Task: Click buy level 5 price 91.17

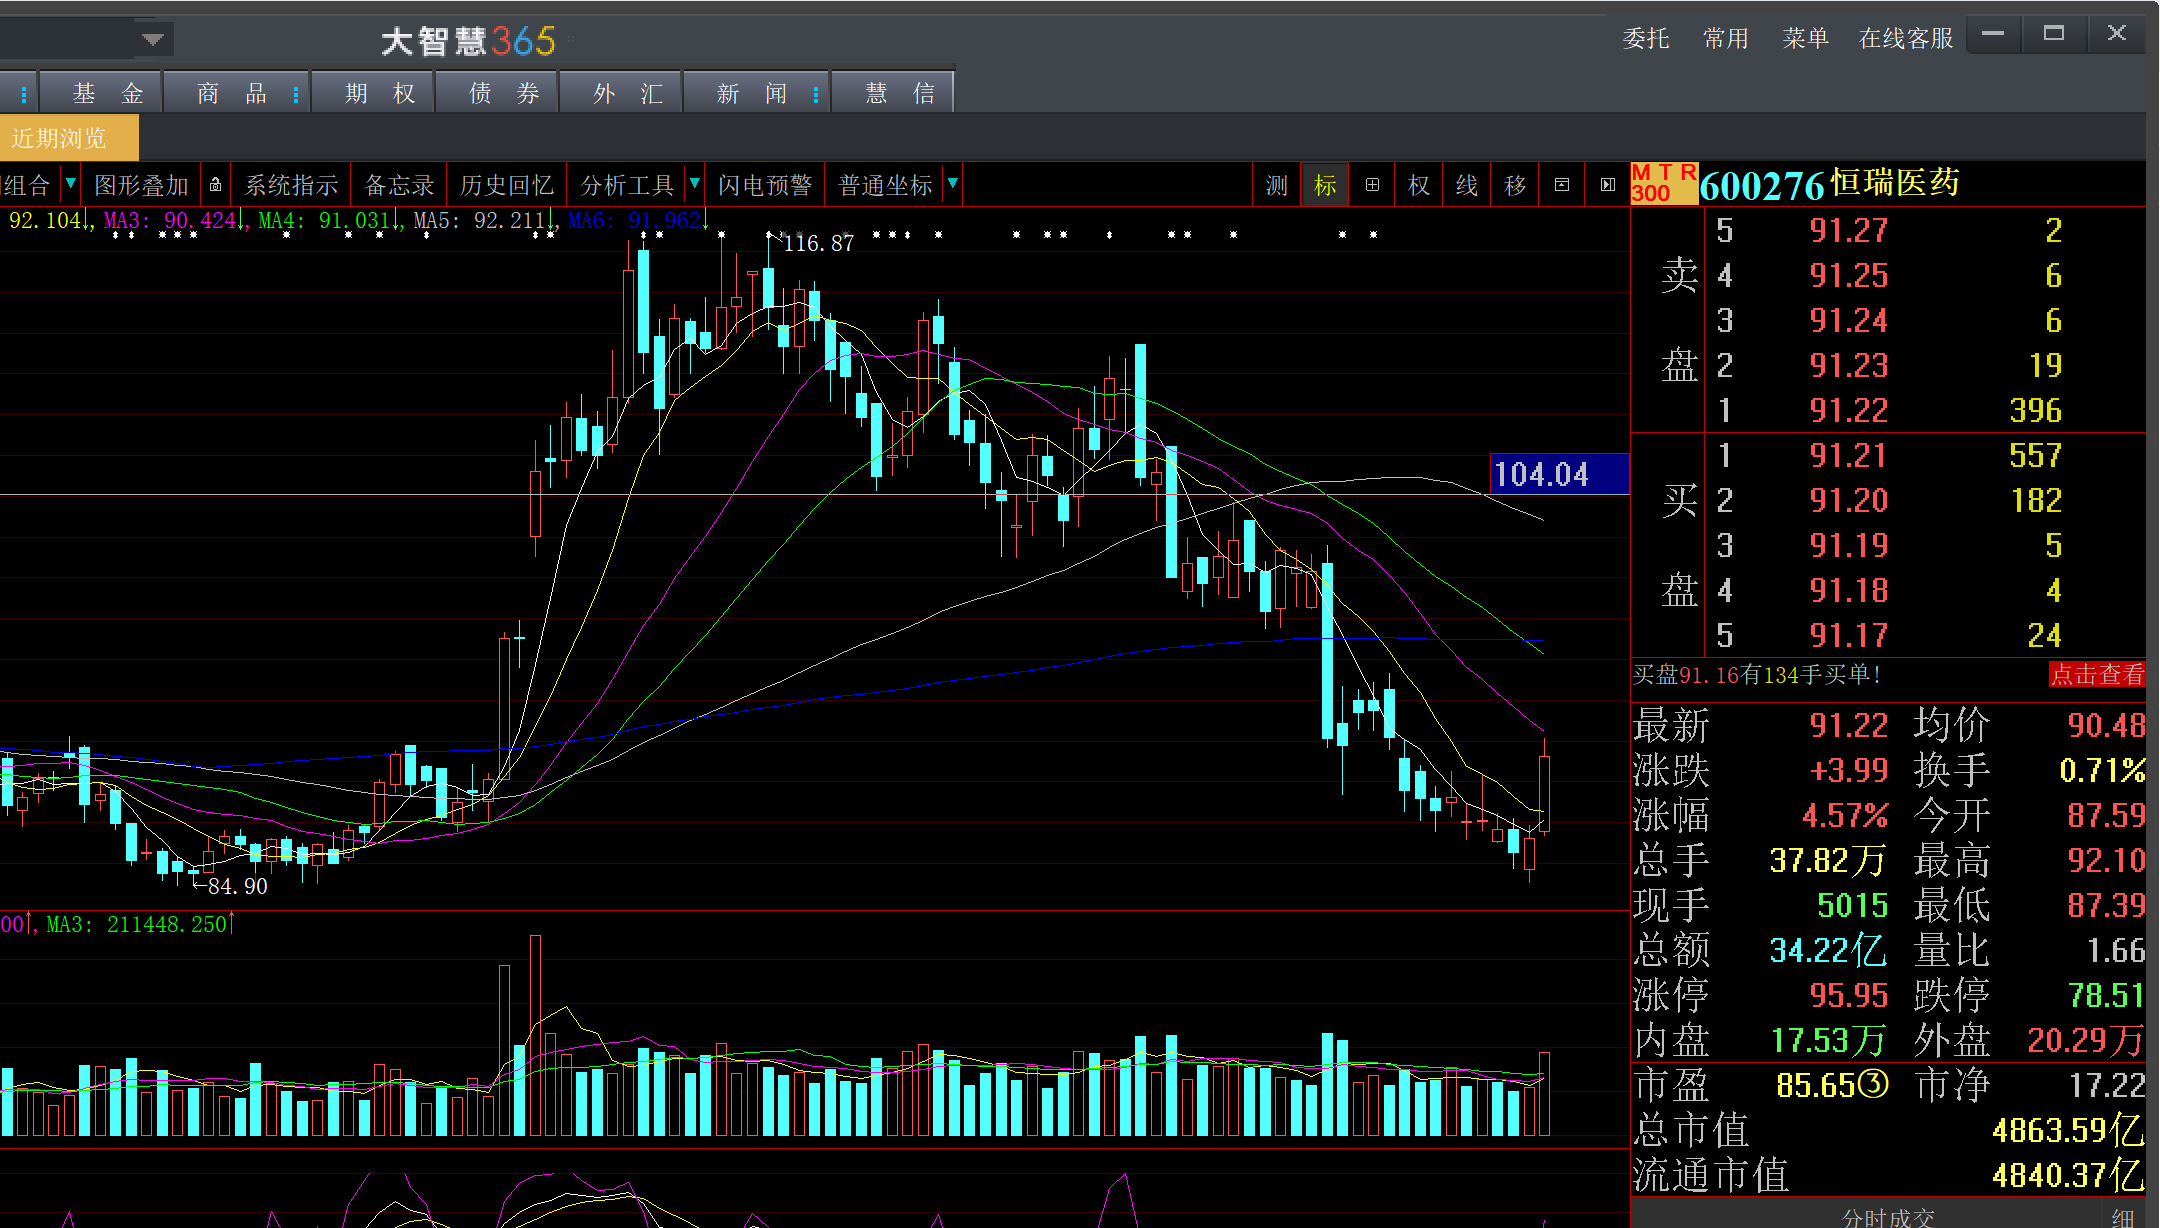Action: (x=1849, y=635)
